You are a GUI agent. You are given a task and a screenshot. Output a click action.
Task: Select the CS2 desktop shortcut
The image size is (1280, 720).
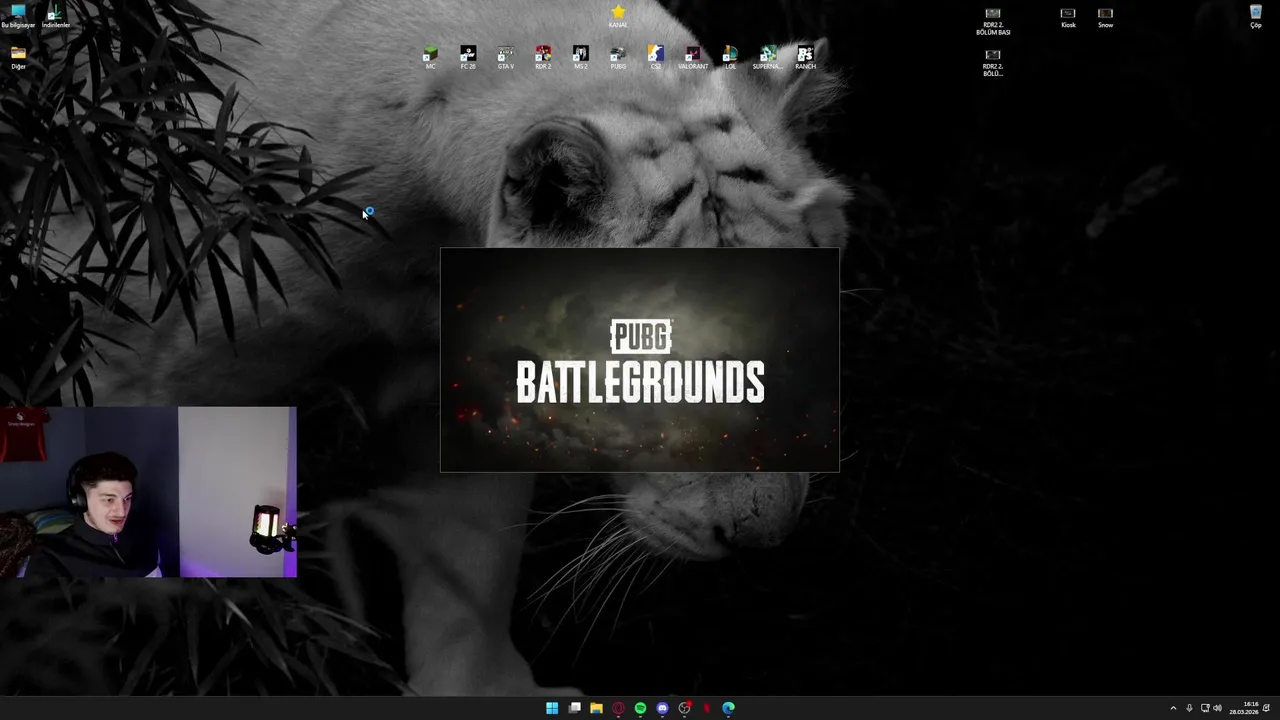pos(655,57)
